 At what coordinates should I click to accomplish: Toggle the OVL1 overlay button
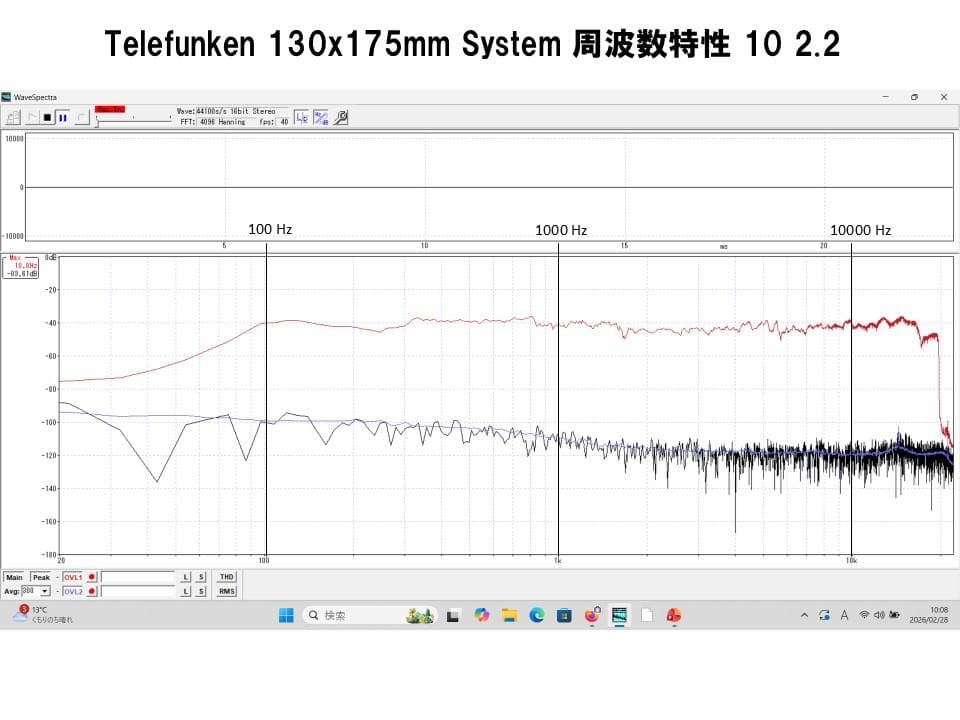tap(73, 577)
